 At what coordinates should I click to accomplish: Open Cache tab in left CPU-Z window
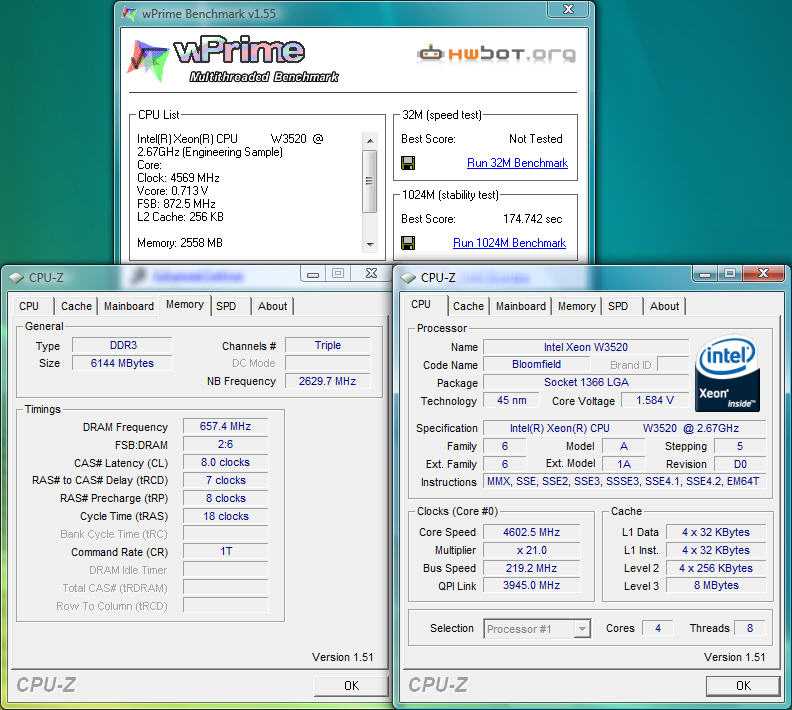[76, 306]
